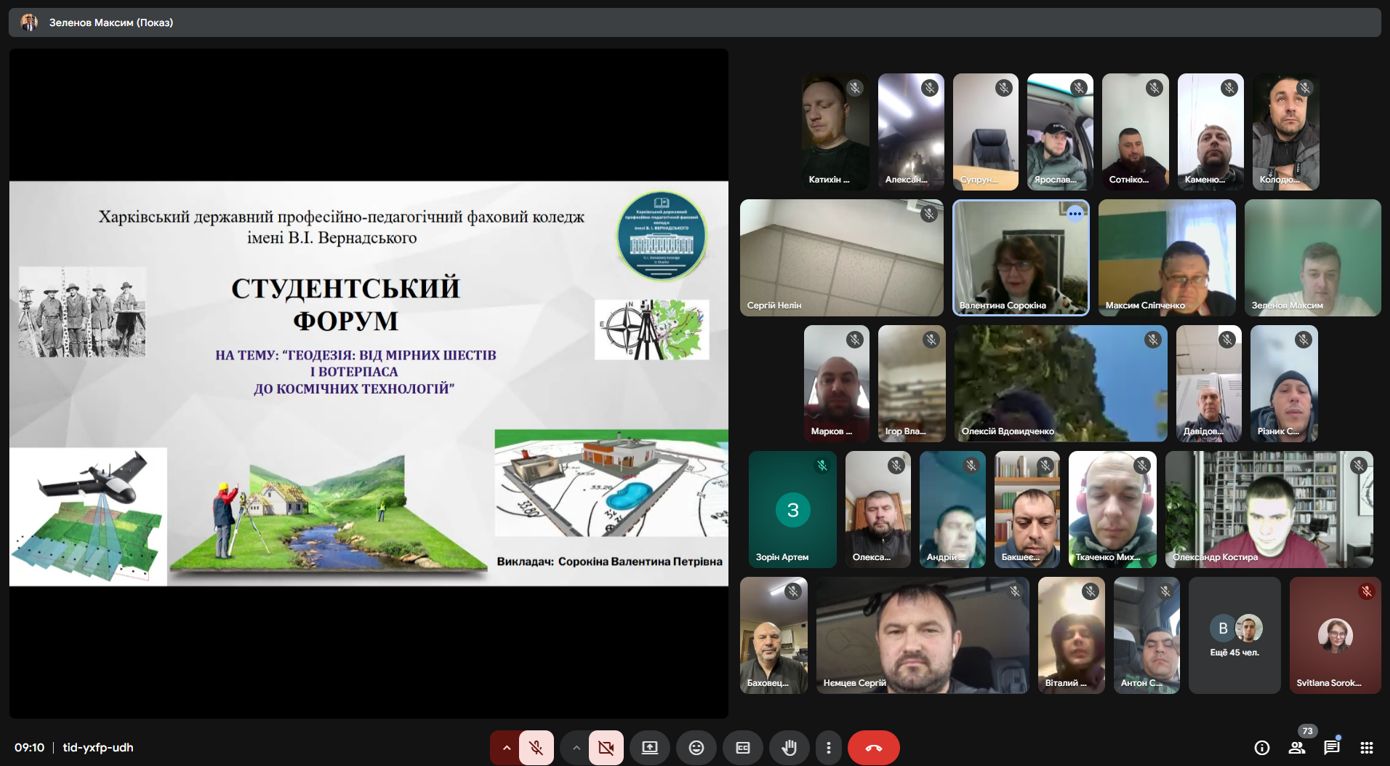
Task: Open meeting details info icon
Action: [x=1262, y=748]
